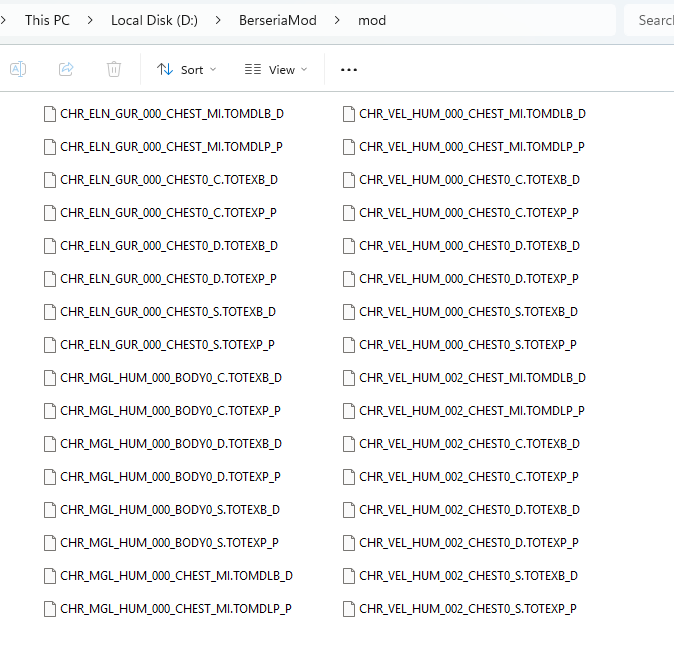Navigate to Local Disk (D:) breadcrumb

click(x=154, y=20)
